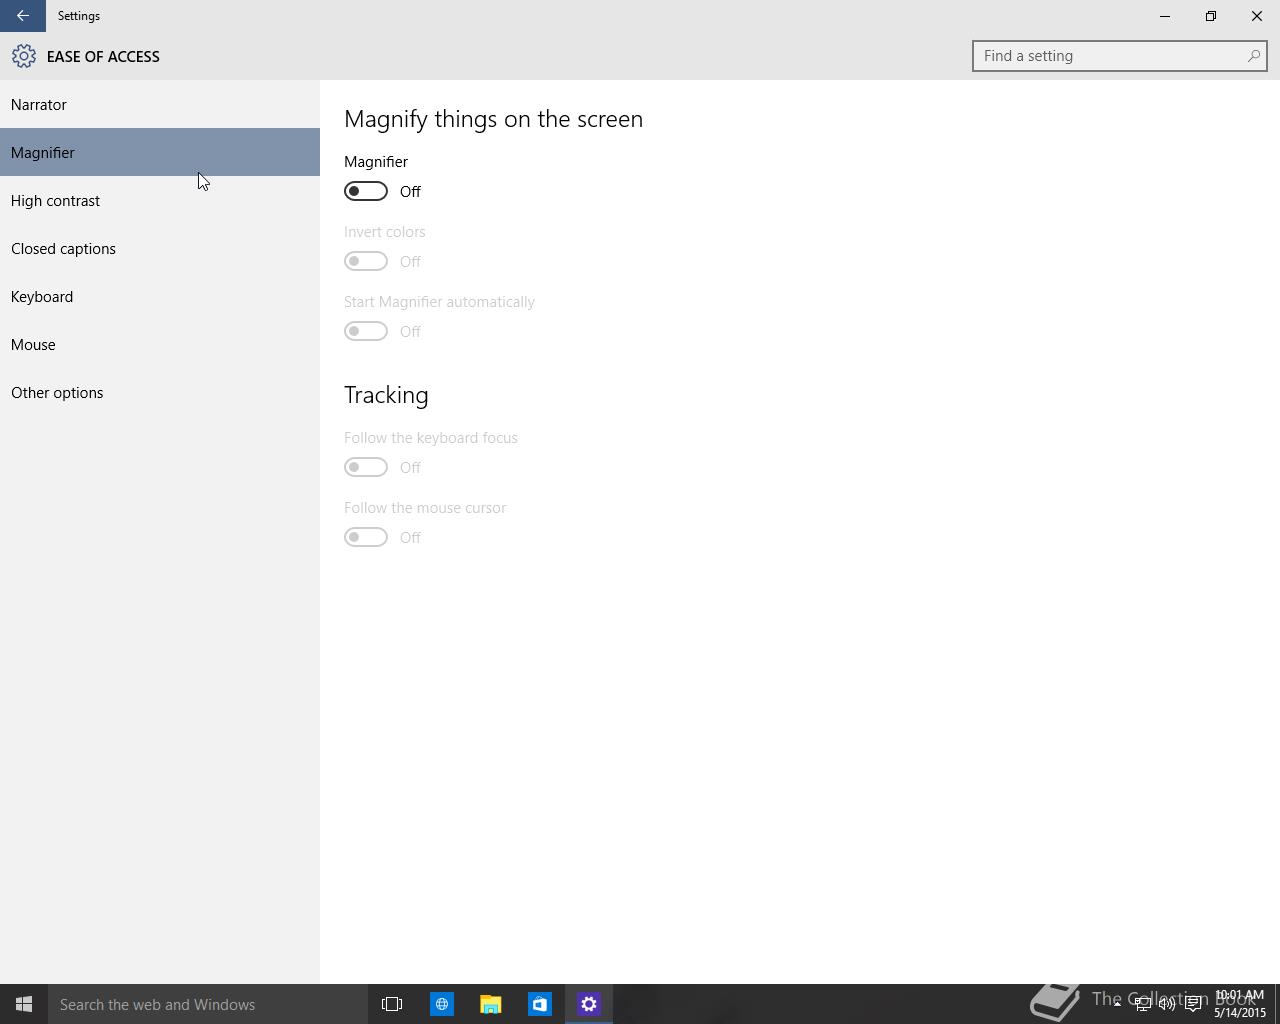Click the Invert colors label
Image resolution: width=1280 pixels, height=1024 pixels.
384,232
